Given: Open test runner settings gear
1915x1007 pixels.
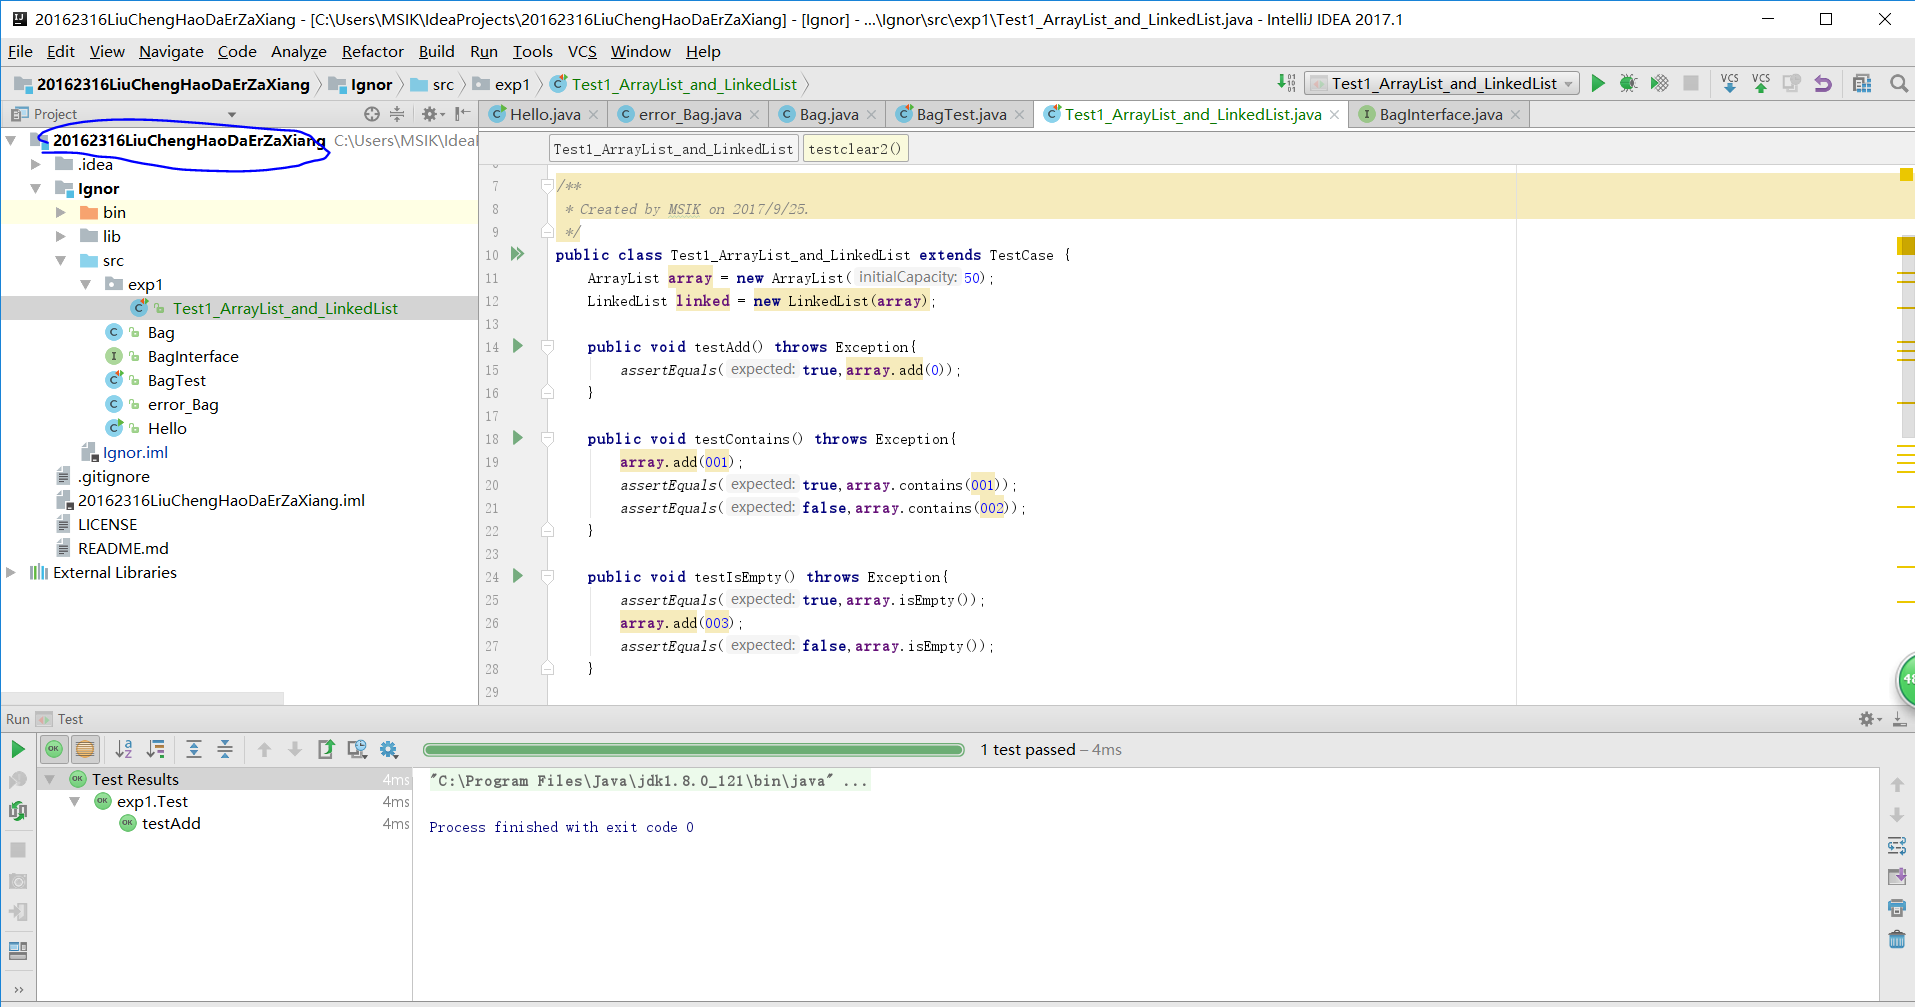Looking at the screenshot, I should [x=389, y=749].
